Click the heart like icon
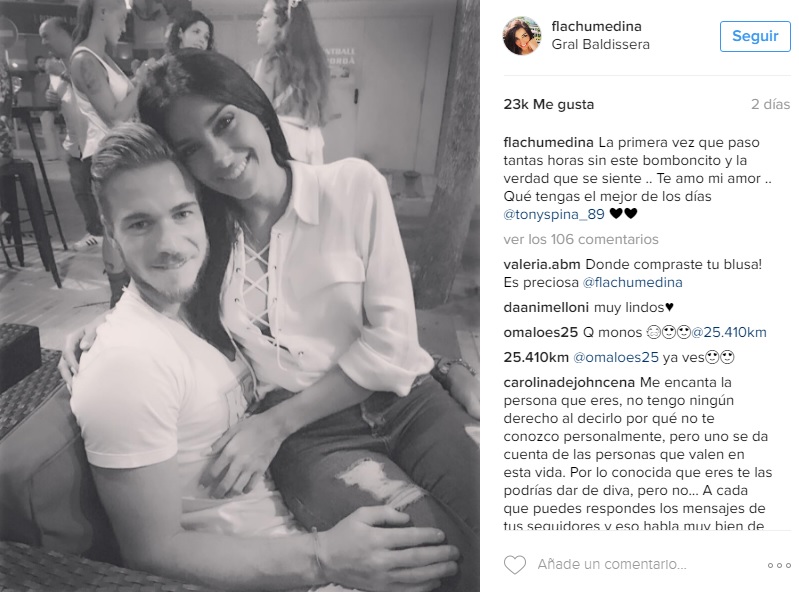This screenshot has width=799, height=592. (515, 564)
